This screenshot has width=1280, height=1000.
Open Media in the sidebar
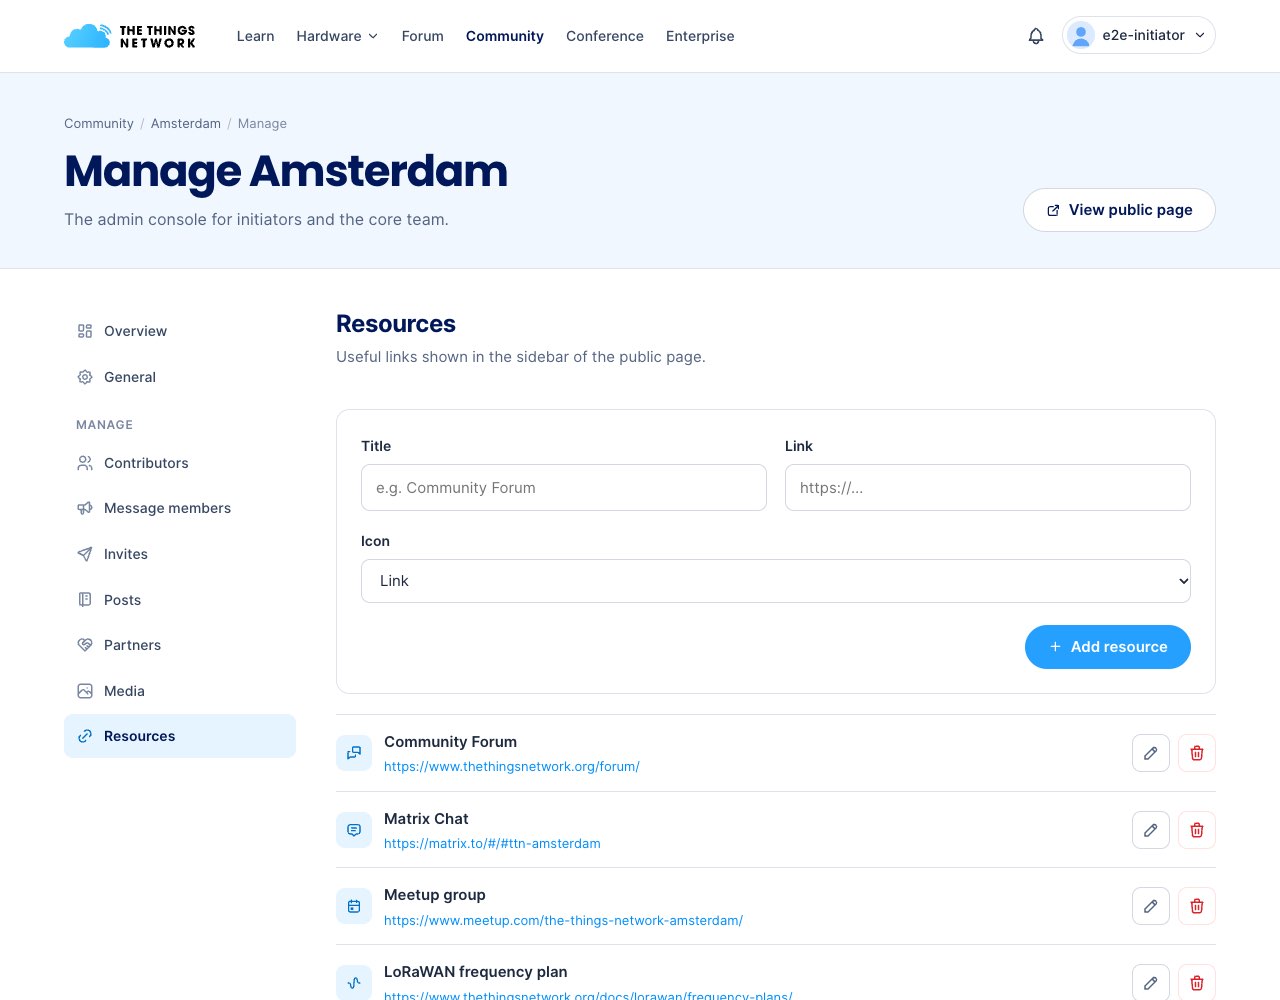(180, 691)
